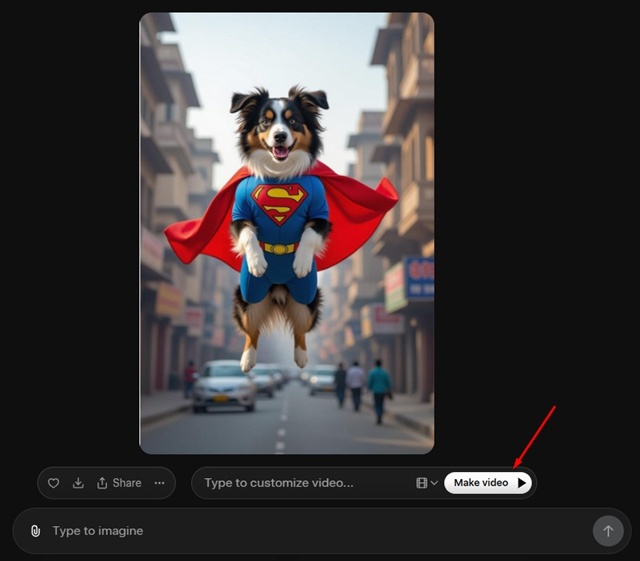Click the play triangle on Make video
This screenshot has height=561, width=640.
[521, 483]
